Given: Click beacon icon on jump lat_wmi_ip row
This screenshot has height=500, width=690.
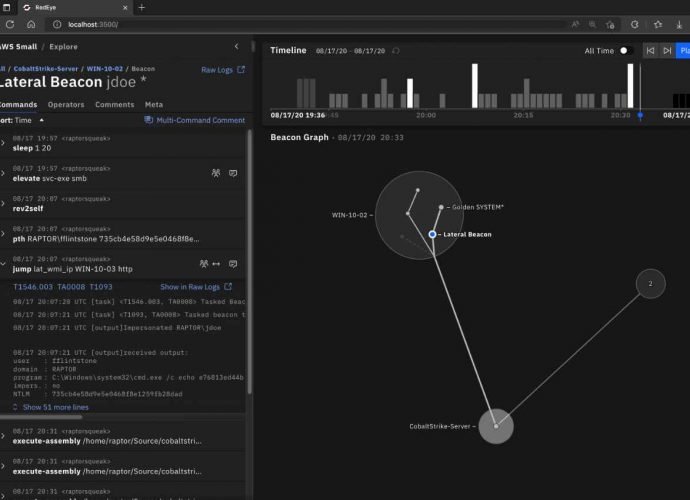Looking at the screenshot, I should click(203, 264).
